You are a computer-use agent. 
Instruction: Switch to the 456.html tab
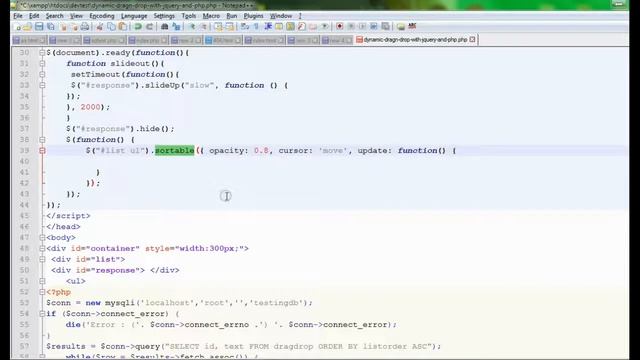[223, 40]
